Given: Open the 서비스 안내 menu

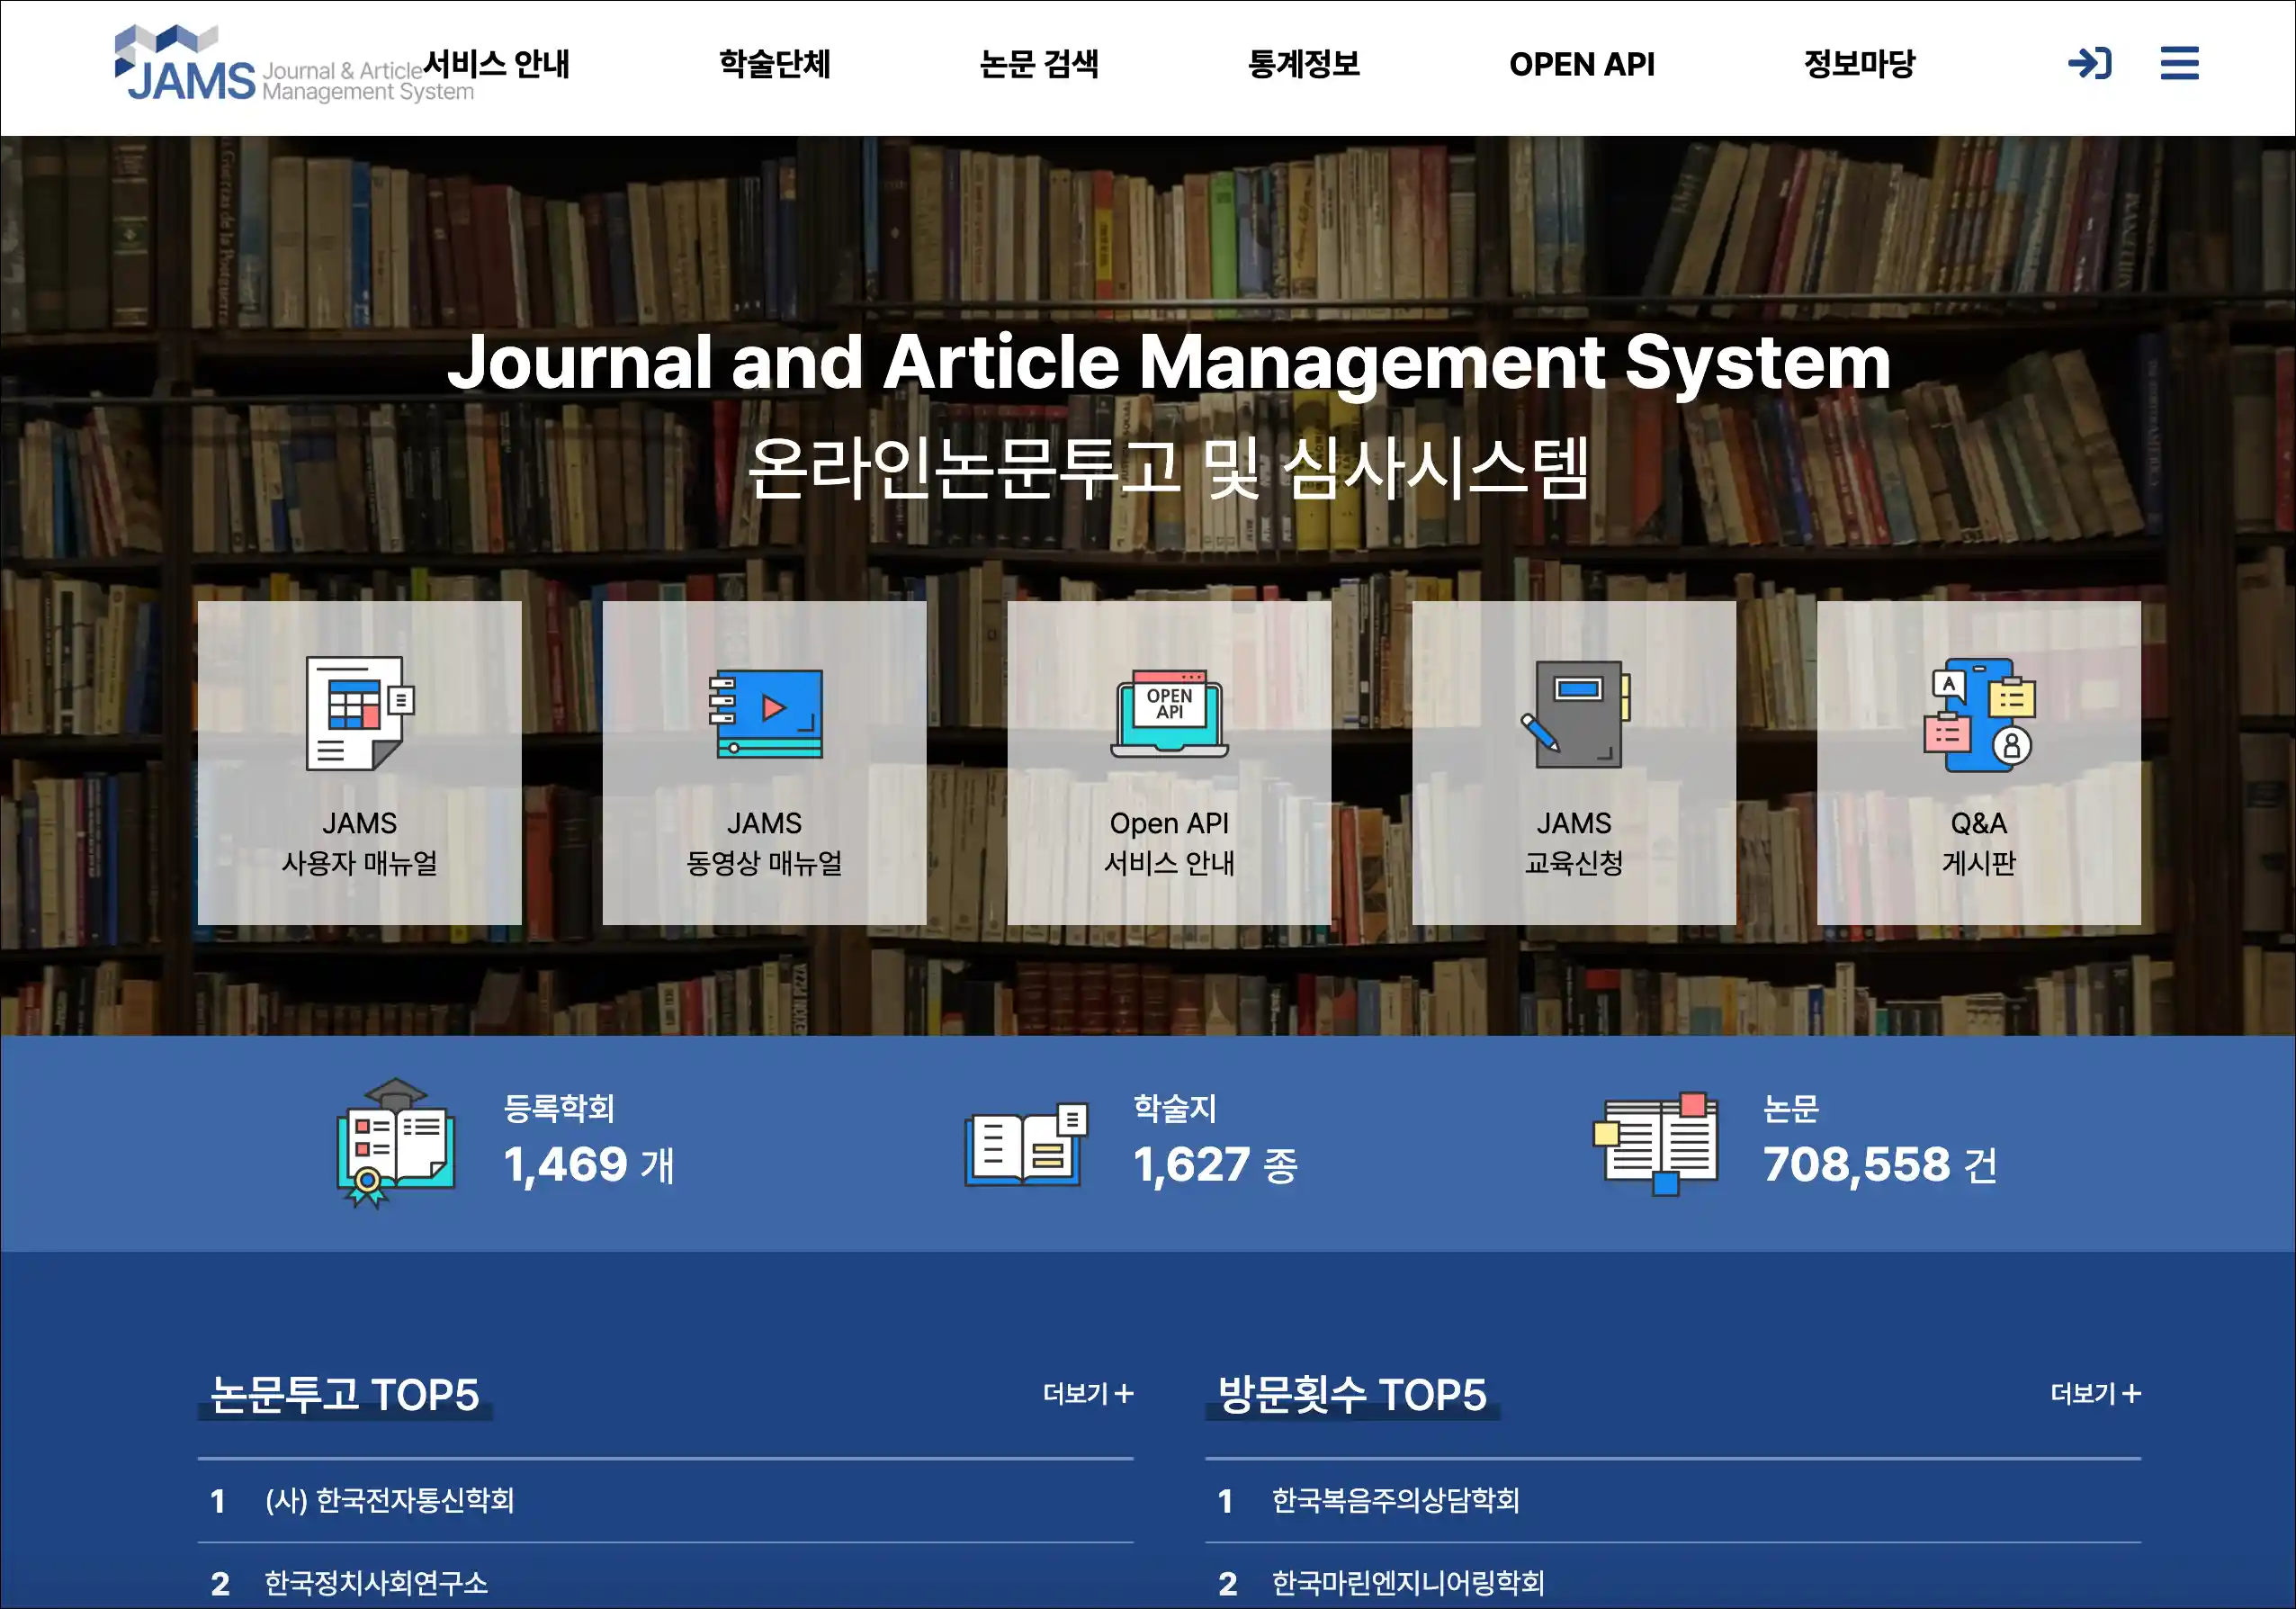Looking at the screenshot, I should [497, 64].
